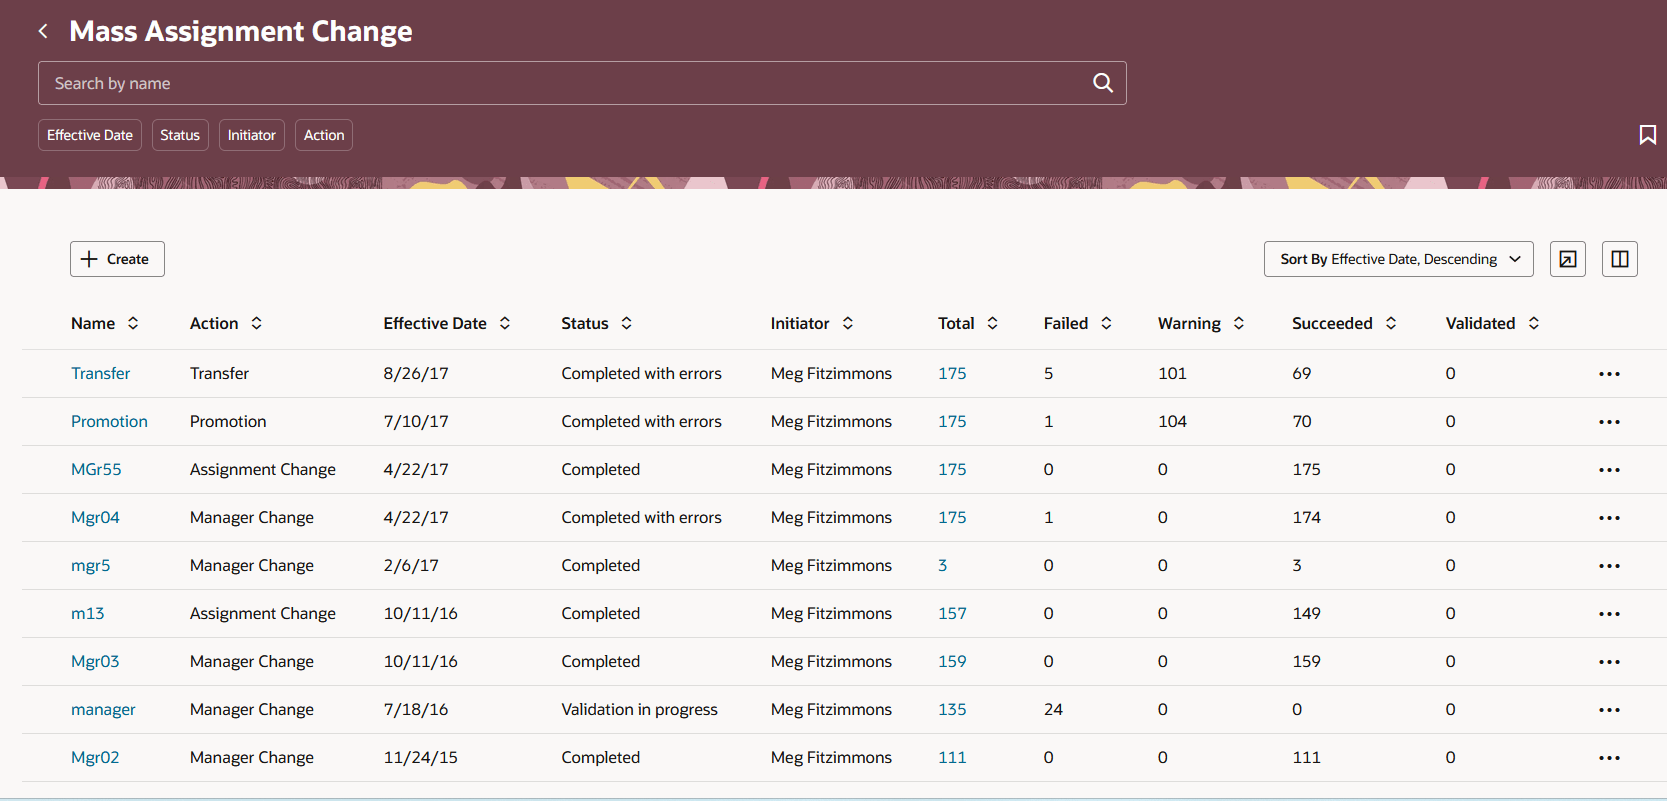Click the bookmark saved search icon

pos(1647,135)
